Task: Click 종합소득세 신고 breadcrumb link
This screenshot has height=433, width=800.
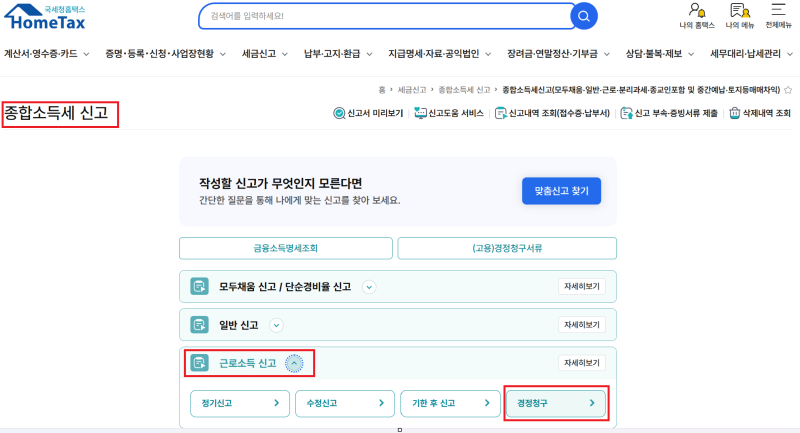Action: click(x=464, y=90)
